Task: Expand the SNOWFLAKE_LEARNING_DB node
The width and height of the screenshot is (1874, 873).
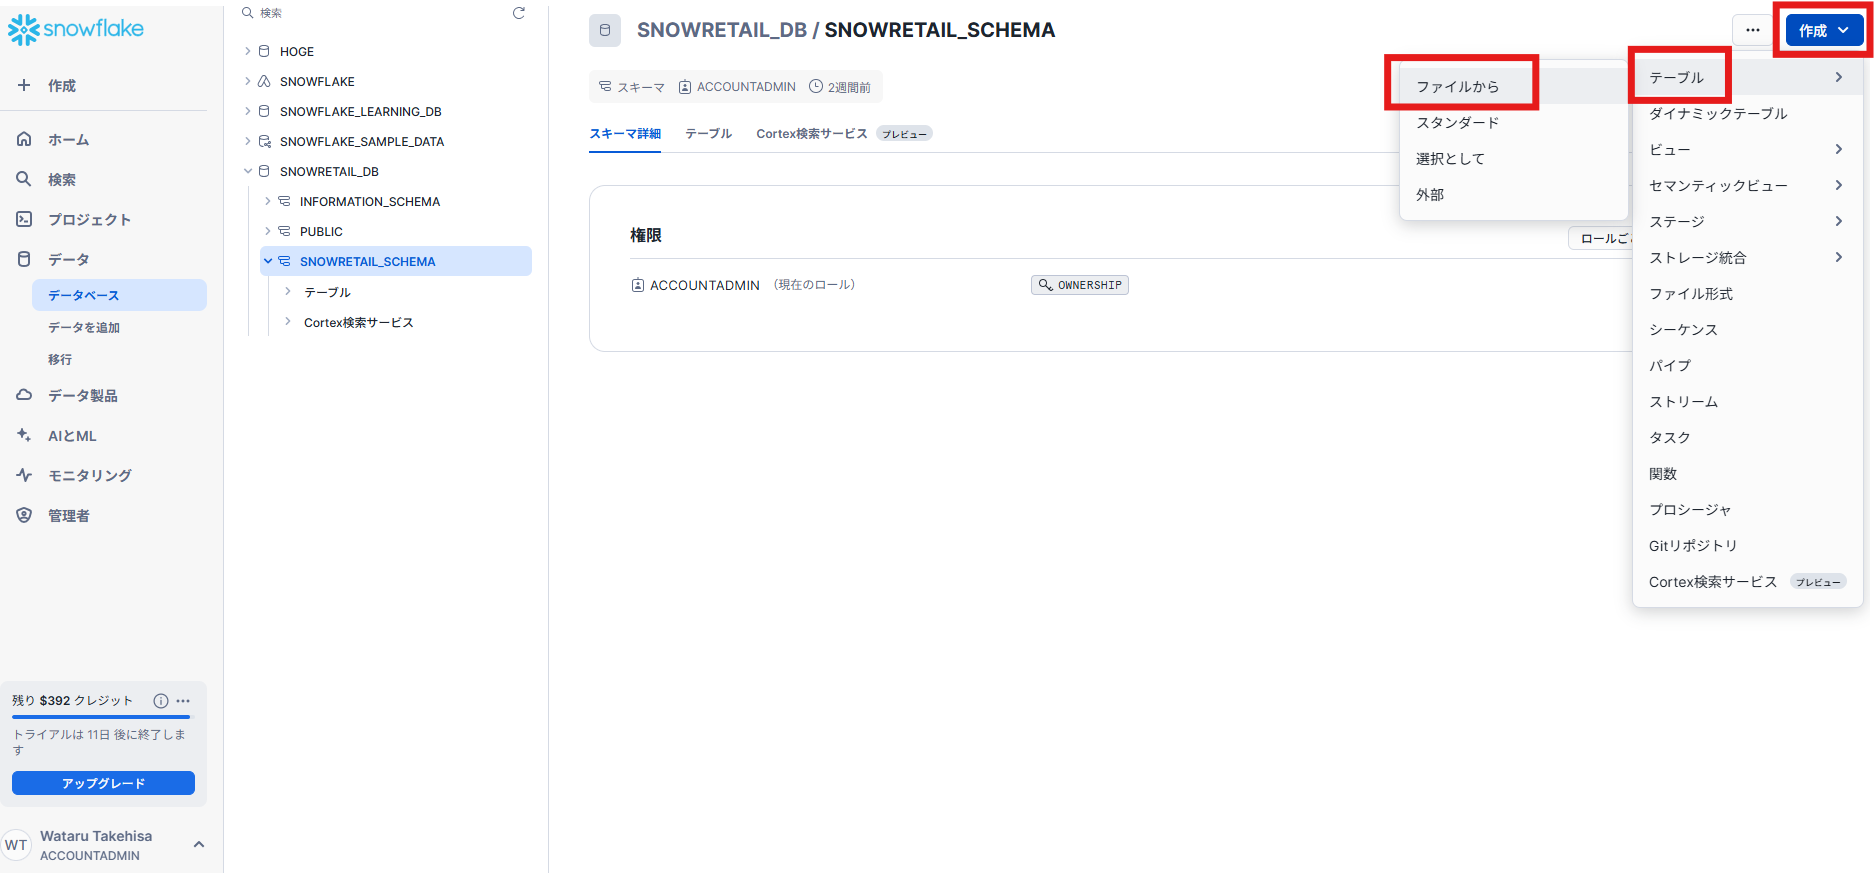Action: click(248, 111)
